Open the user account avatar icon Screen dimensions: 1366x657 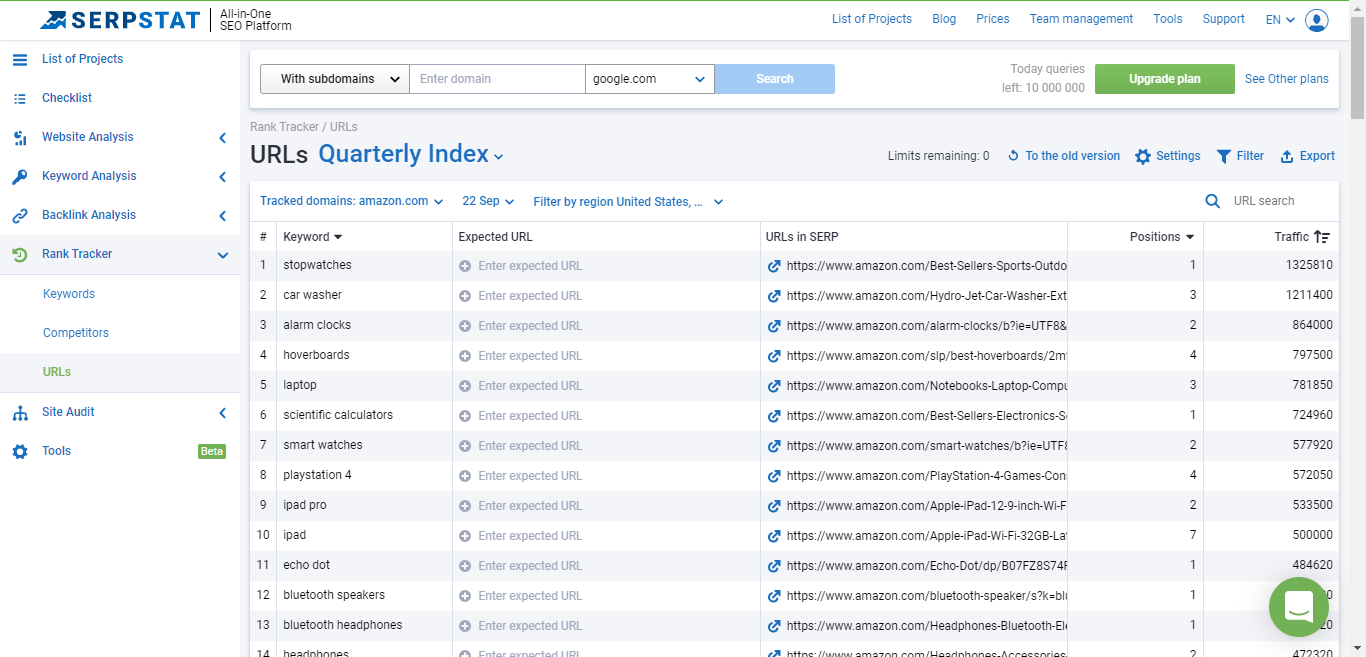coord(1317,20)
